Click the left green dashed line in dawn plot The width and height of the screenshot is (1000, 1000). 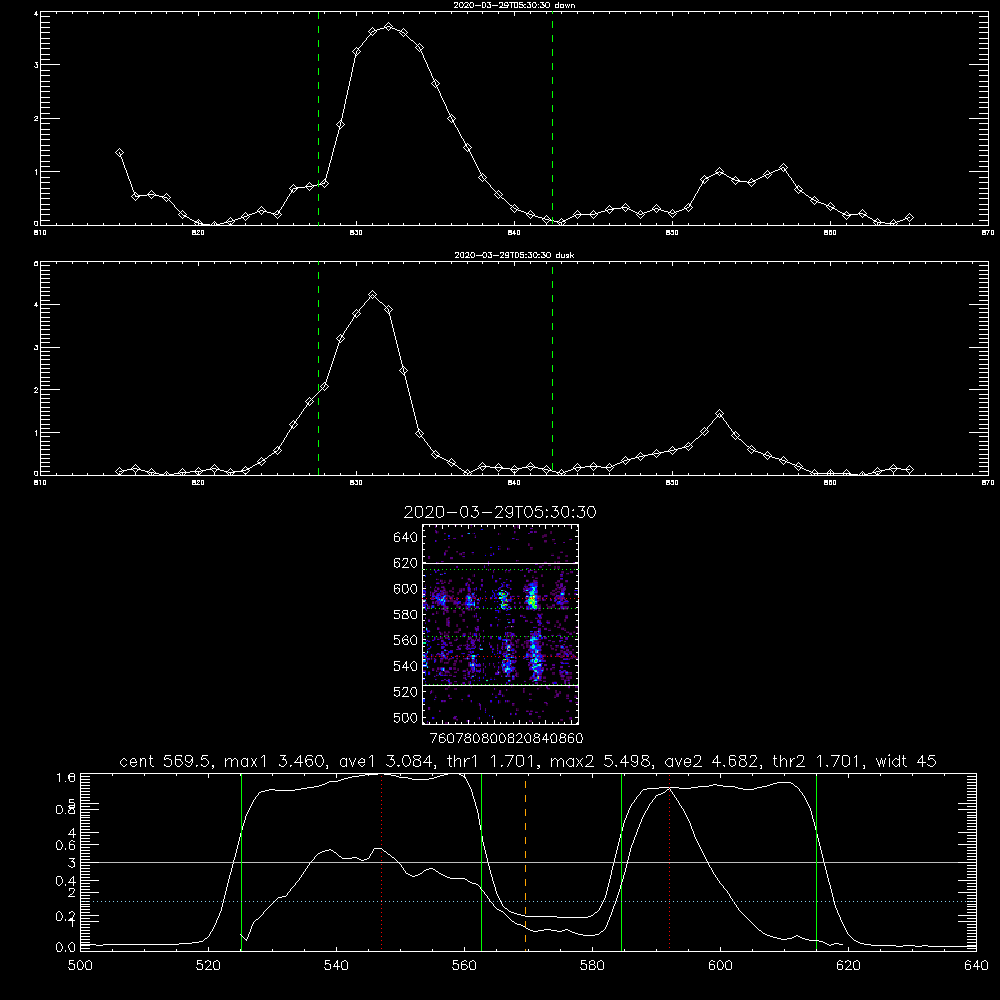pos(318,118)
